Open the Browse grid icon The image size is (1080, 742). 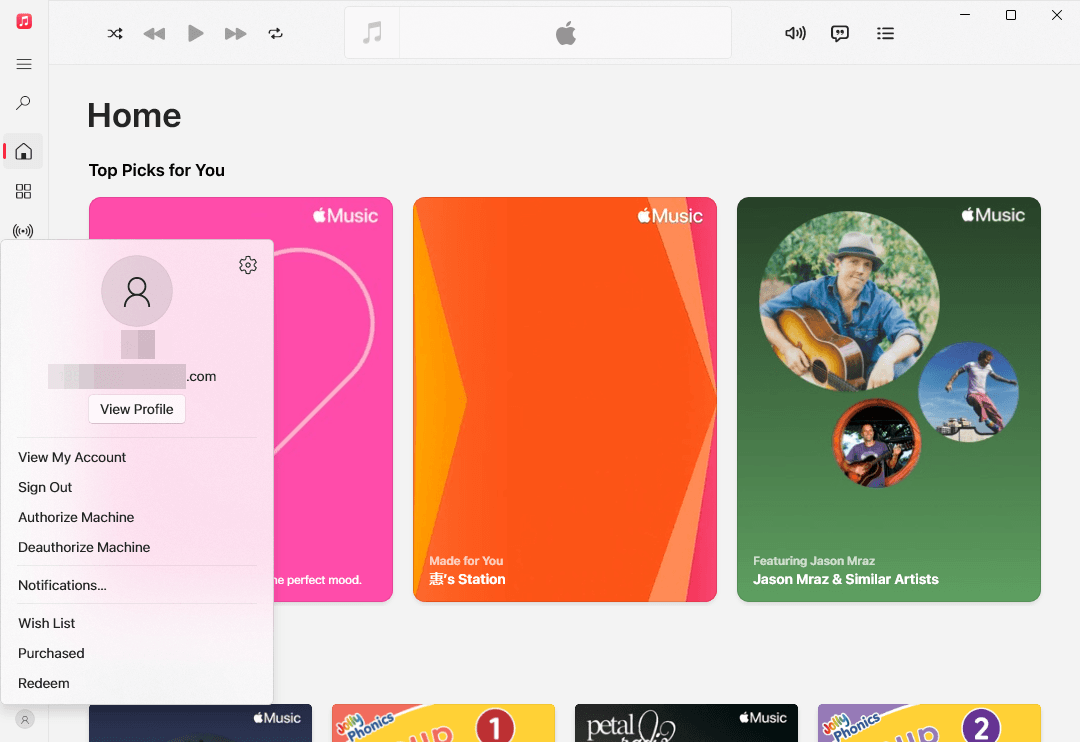click(23, 191)
